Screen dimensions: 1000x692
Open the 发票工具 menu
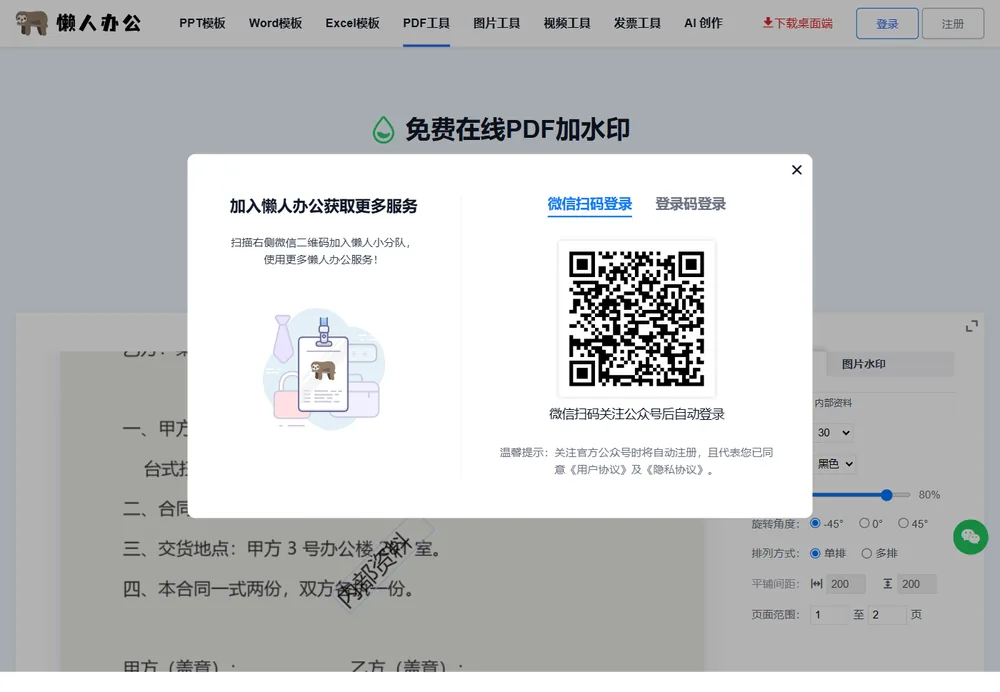(x=637, y=23)
